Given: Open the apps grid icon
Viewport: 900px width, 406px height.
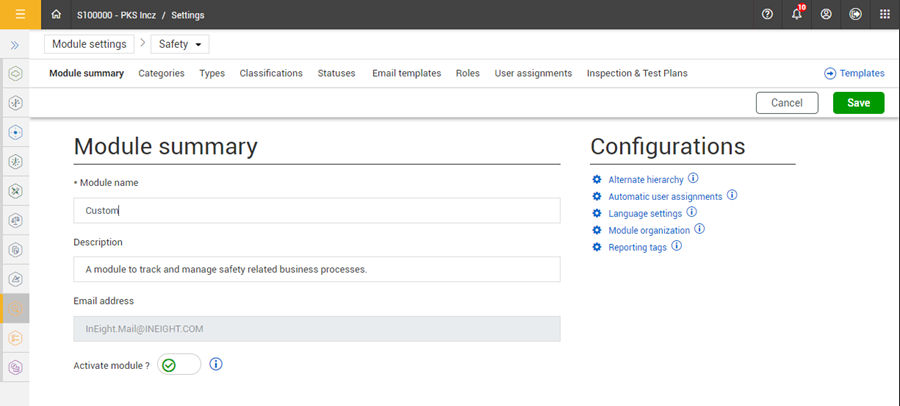Looking at the screenshot, I should (884, 14).
